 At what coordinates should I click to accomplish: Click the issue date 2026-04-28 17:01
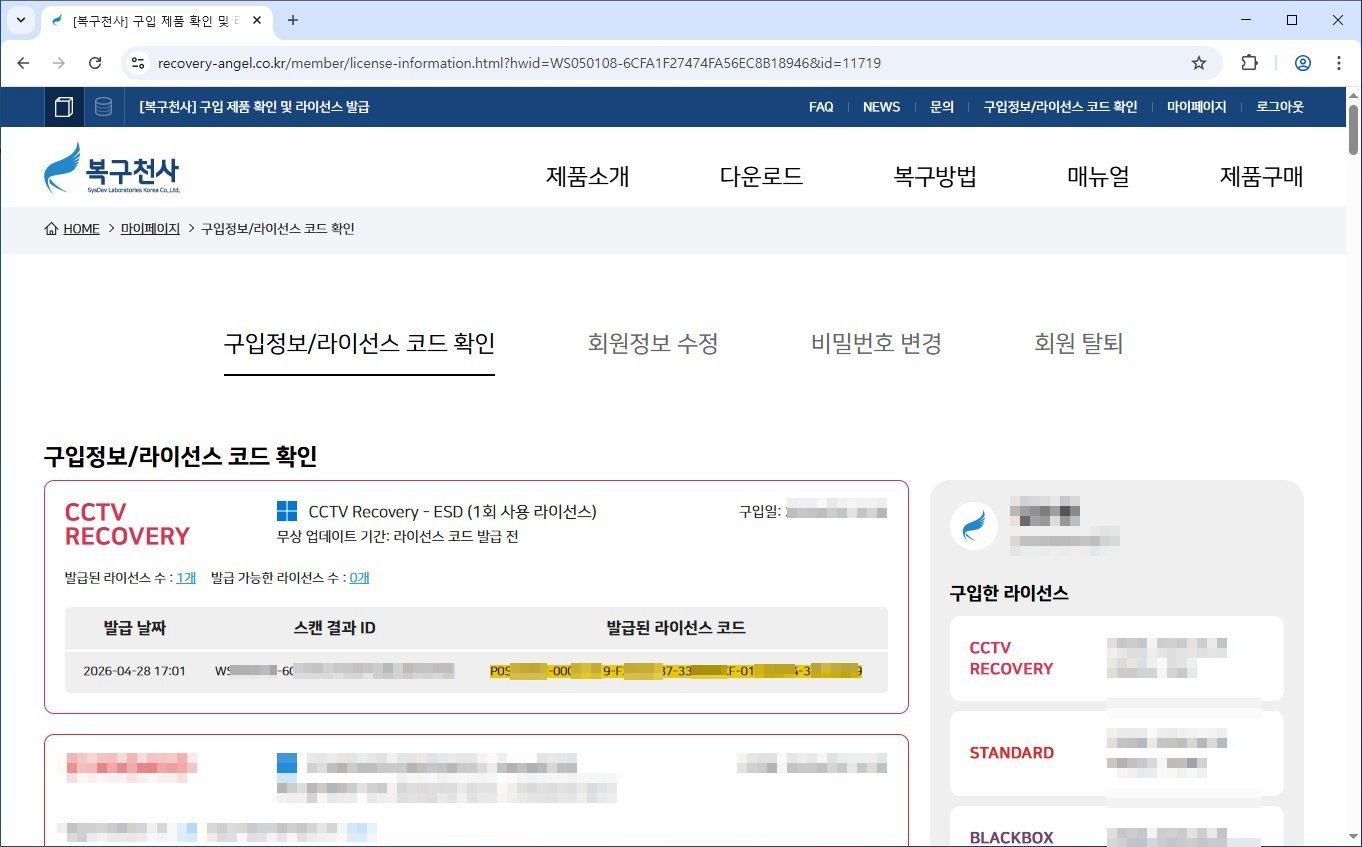pos(134,671)
